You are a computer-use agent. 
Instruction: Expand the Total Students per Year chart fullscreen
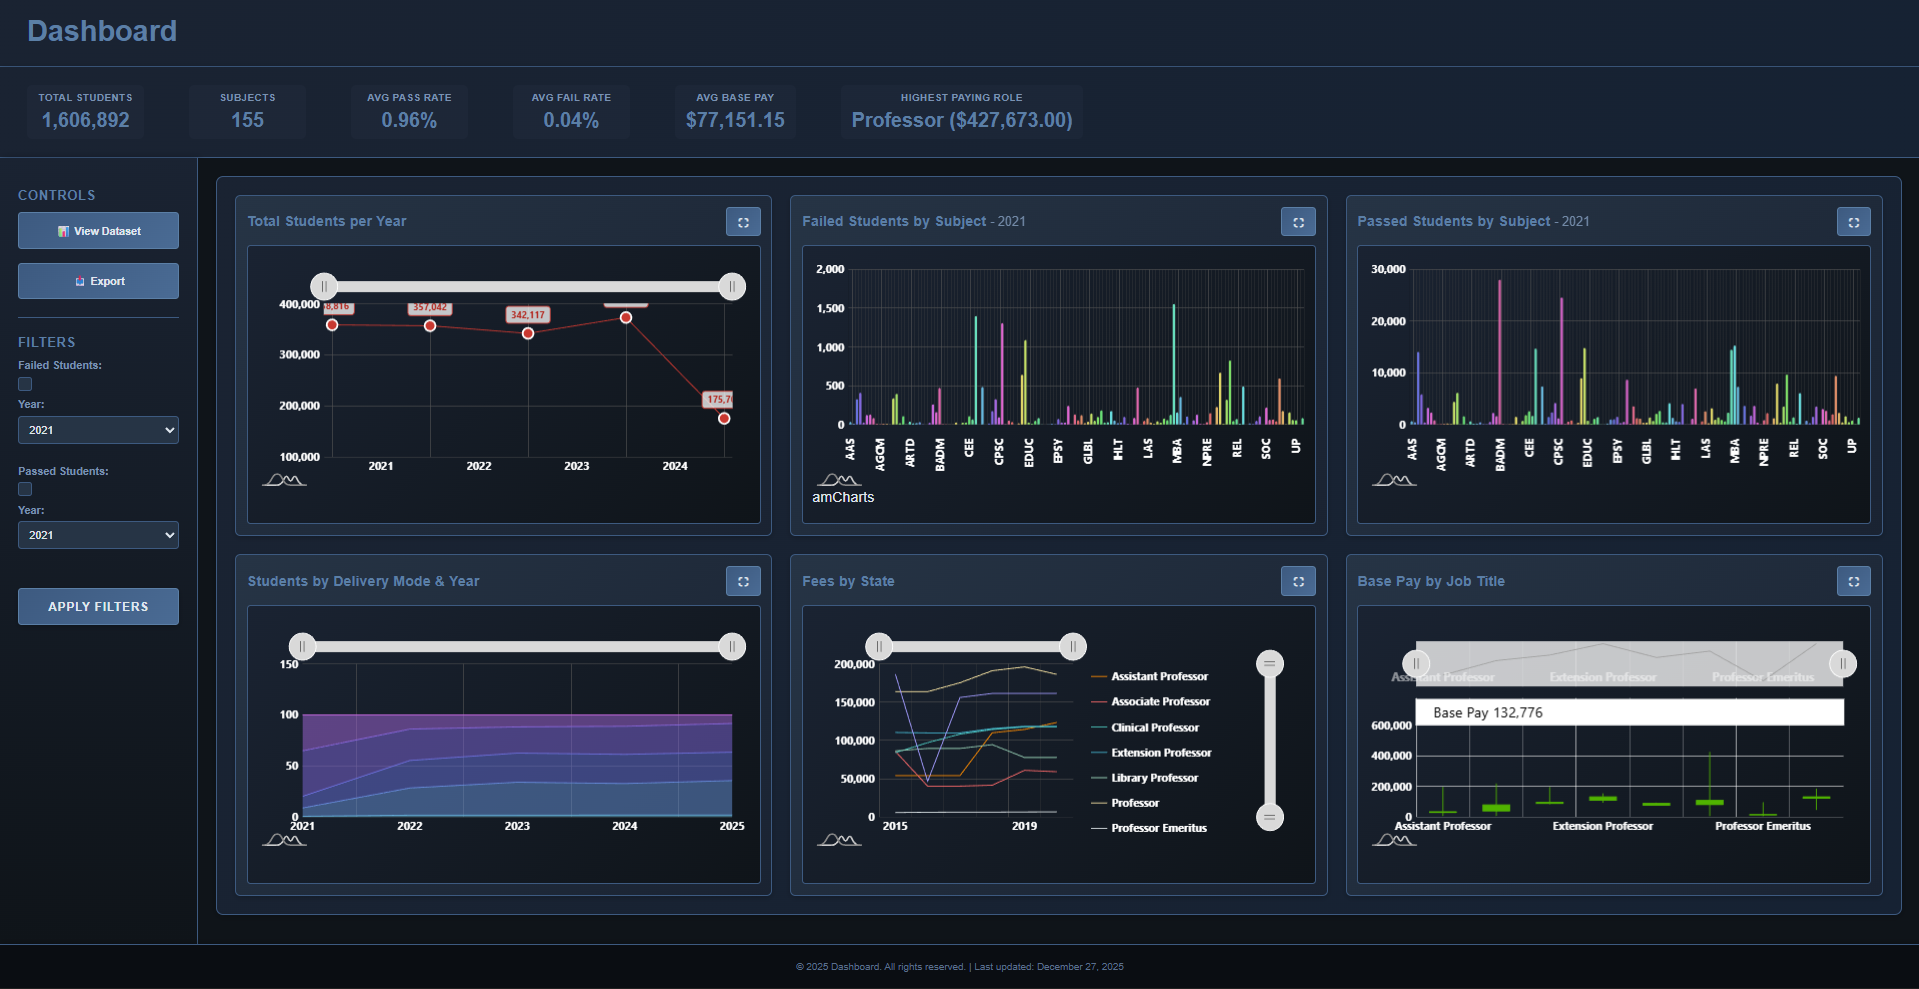[743, 222]
